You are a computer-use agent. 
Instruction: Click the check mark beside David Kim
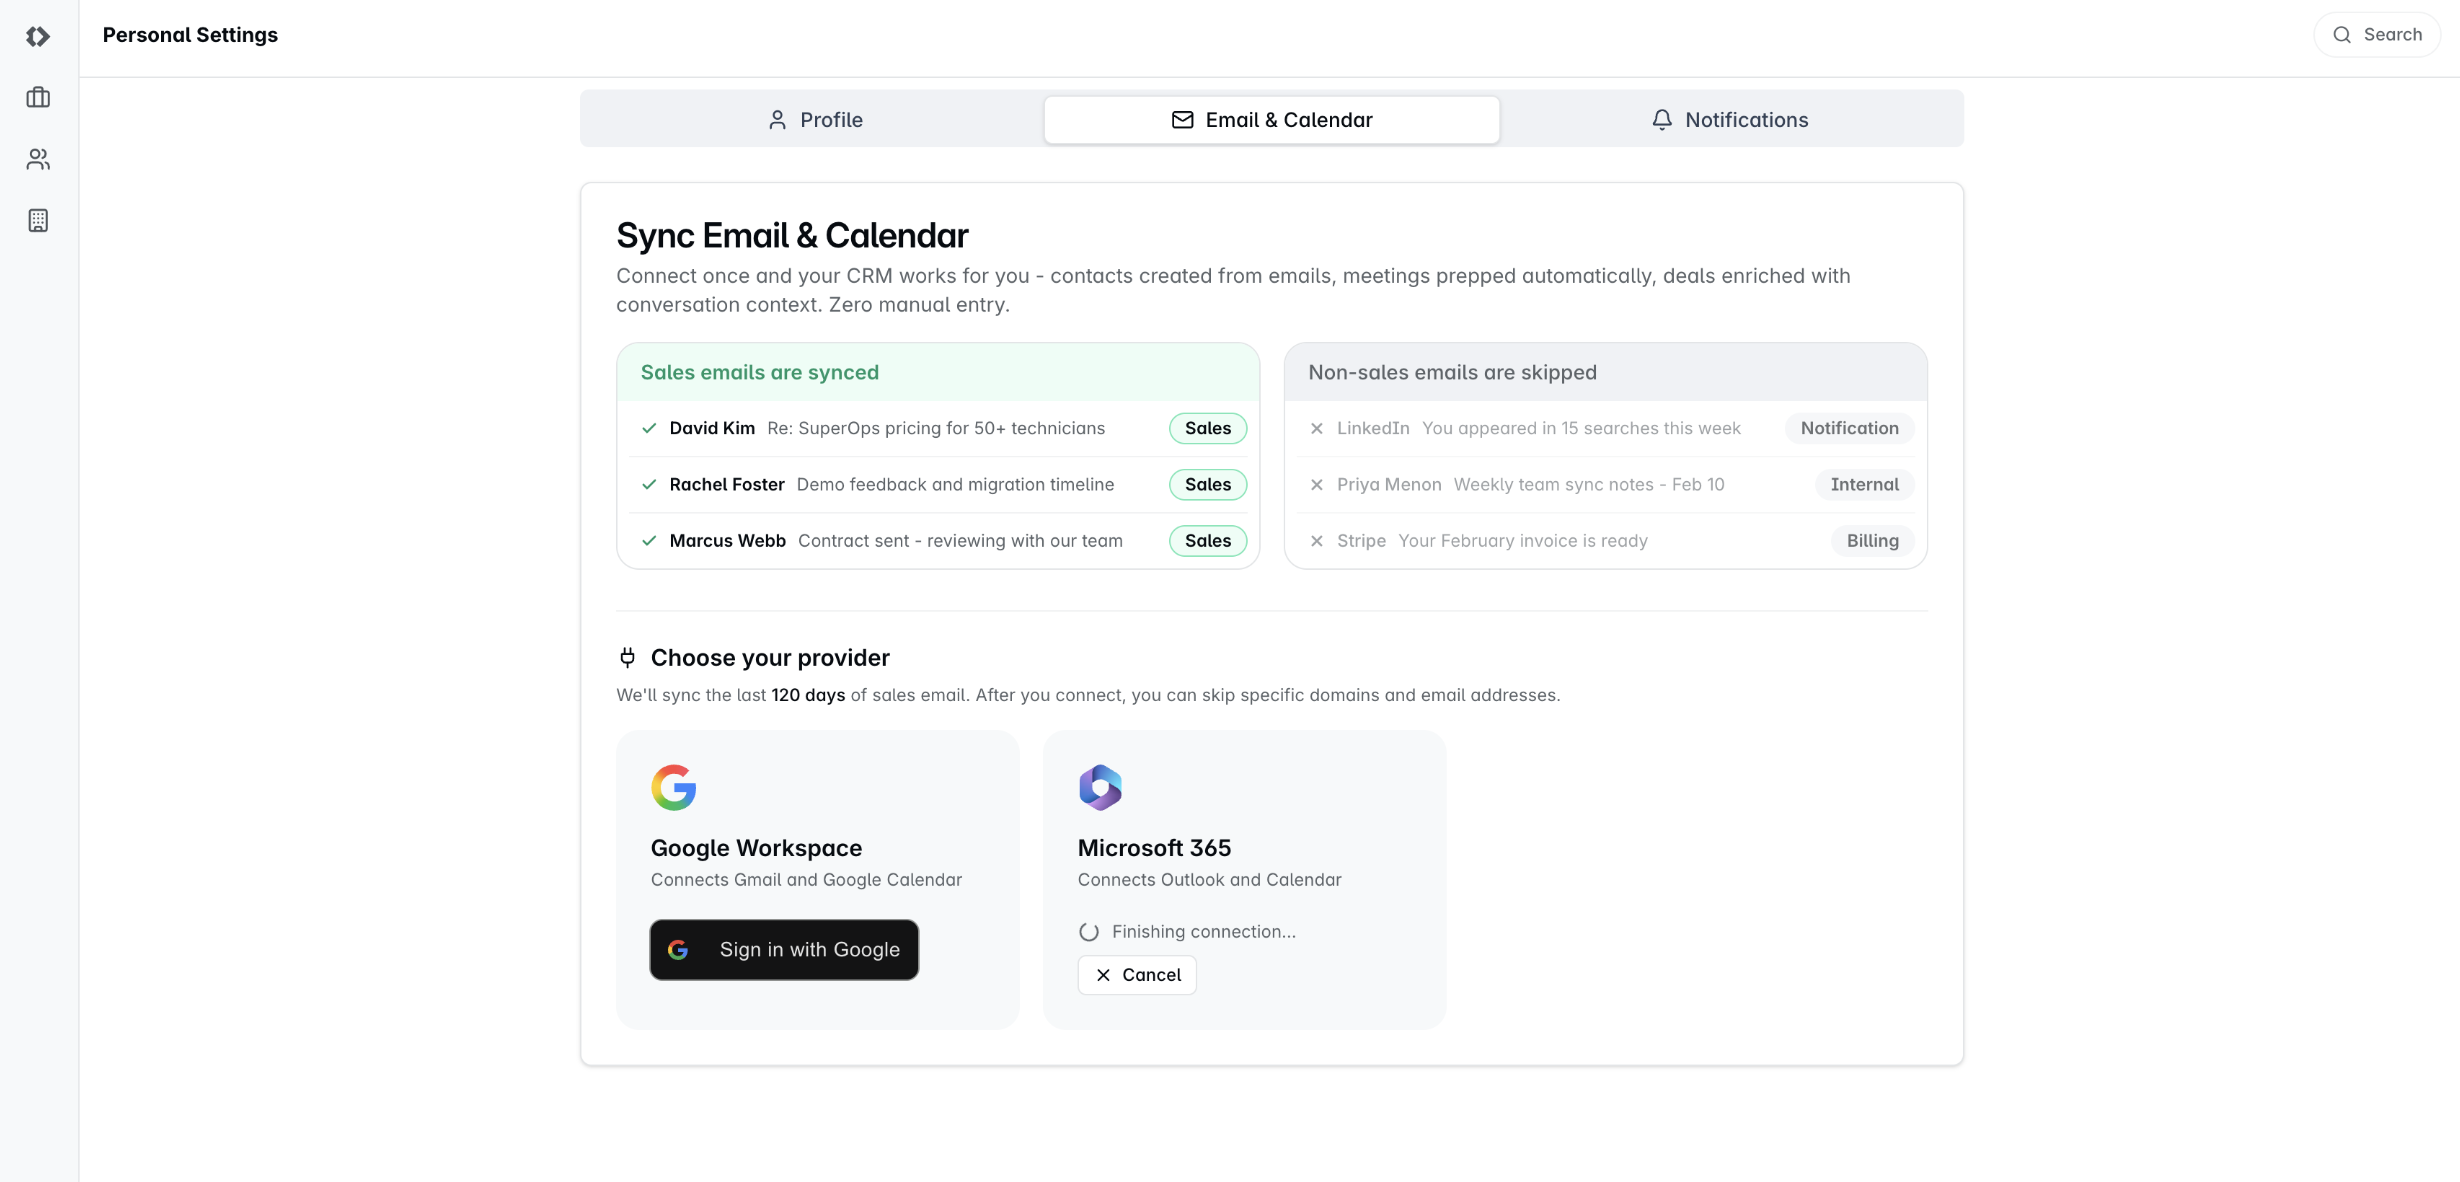(x=649, y=428)
